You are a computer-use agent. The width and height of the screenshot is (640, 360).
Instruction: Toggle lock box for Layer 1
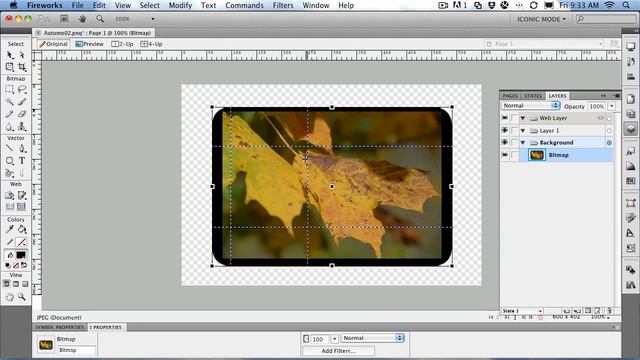tap(514, 131)
